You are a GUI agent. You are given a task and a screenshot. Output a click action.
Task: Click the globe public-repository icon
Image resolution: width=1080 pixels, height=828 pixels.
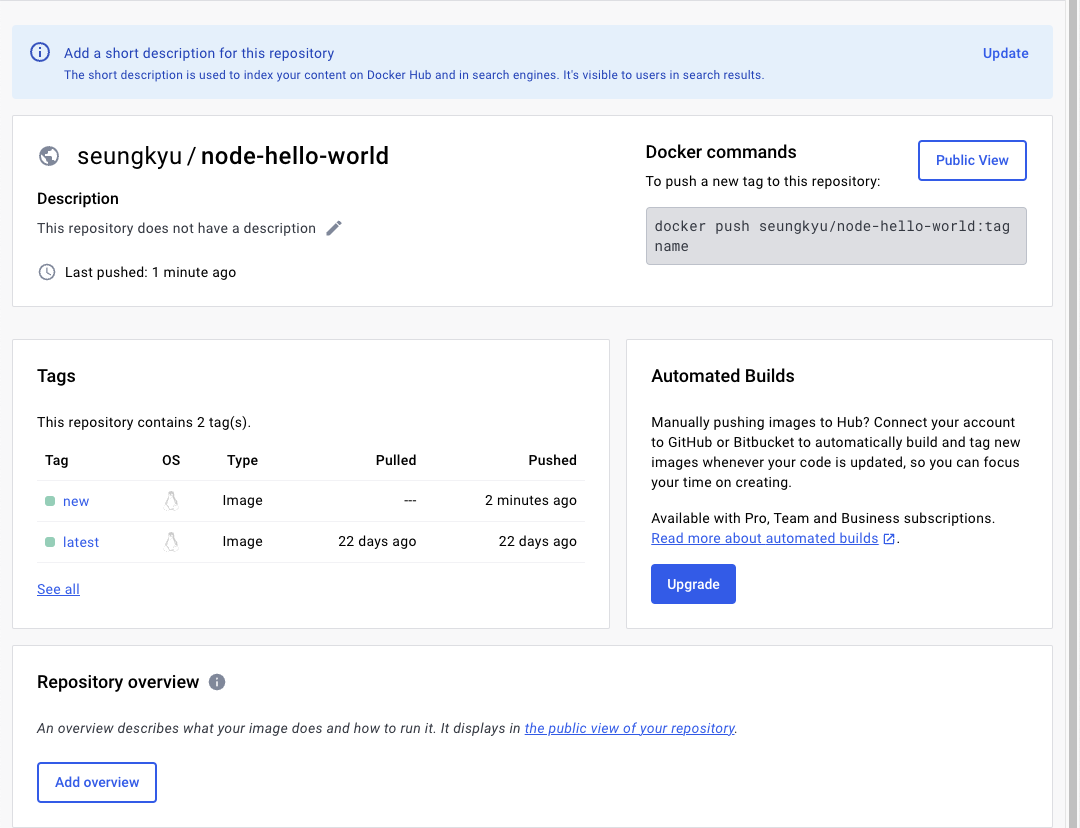tap(49, 156)
